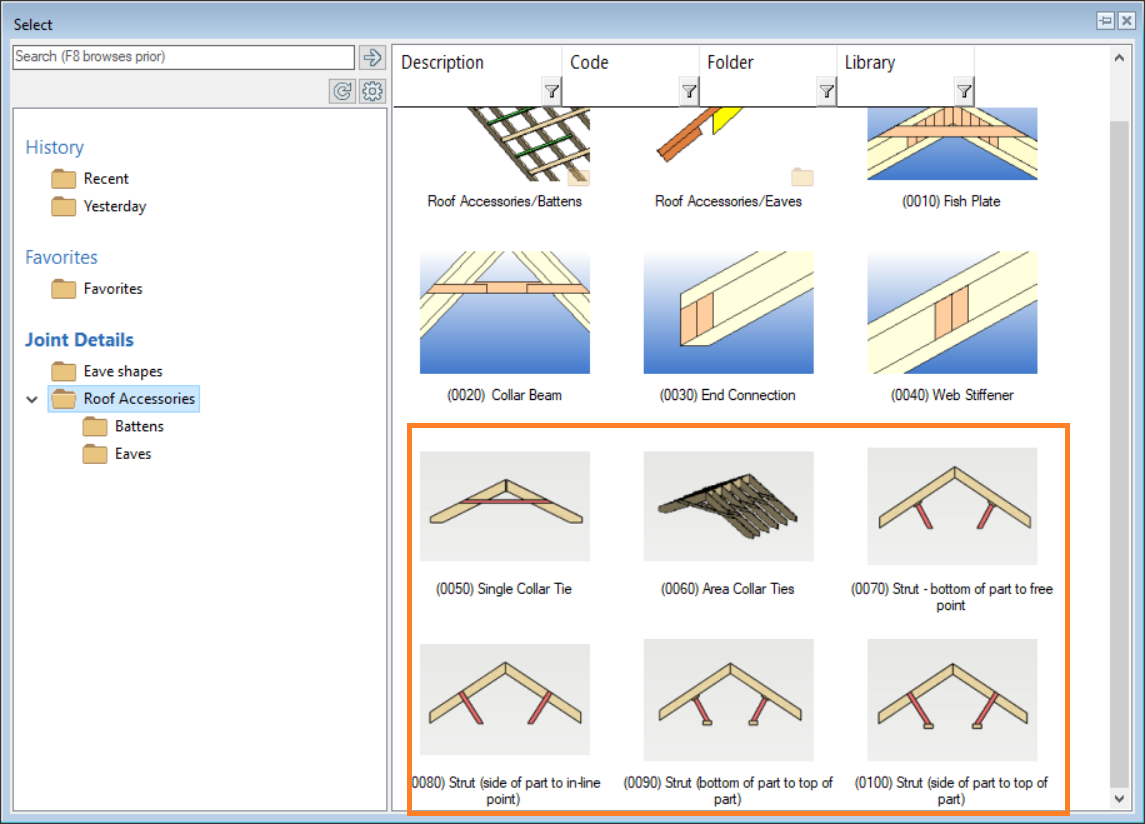Click the Battens folder icon
This screenshot has height=824, width=1145.
point(96,426)
